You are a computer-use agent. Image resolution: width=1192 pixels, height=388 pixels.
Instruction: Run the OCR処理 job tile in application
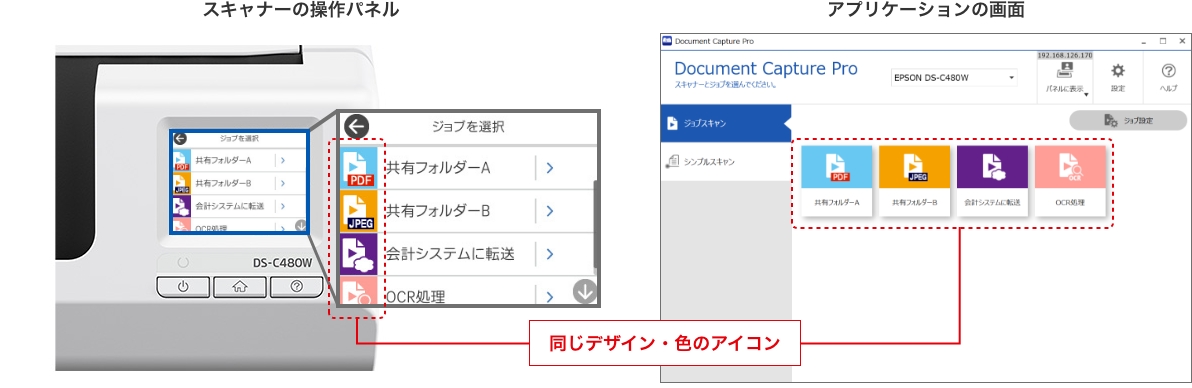[1070, 180]
